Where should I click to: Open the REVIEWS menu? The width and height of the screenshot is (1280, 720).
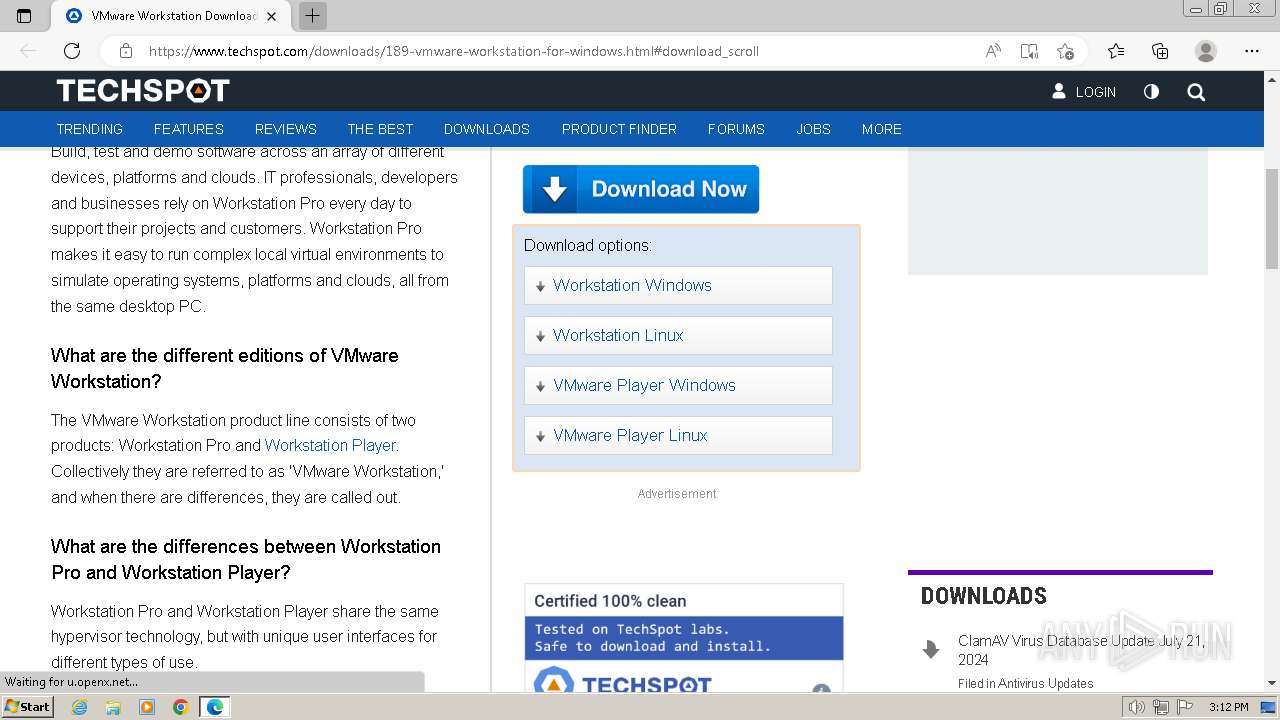pyautogui.click(x=285, y=129)
